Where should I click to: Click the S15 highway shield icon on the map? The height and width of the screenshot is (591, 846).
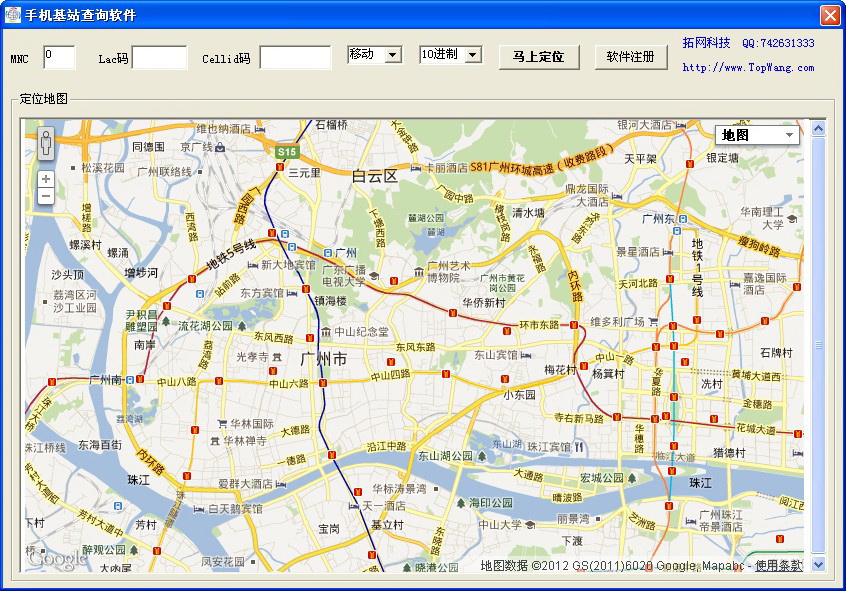tap(286, 153)
